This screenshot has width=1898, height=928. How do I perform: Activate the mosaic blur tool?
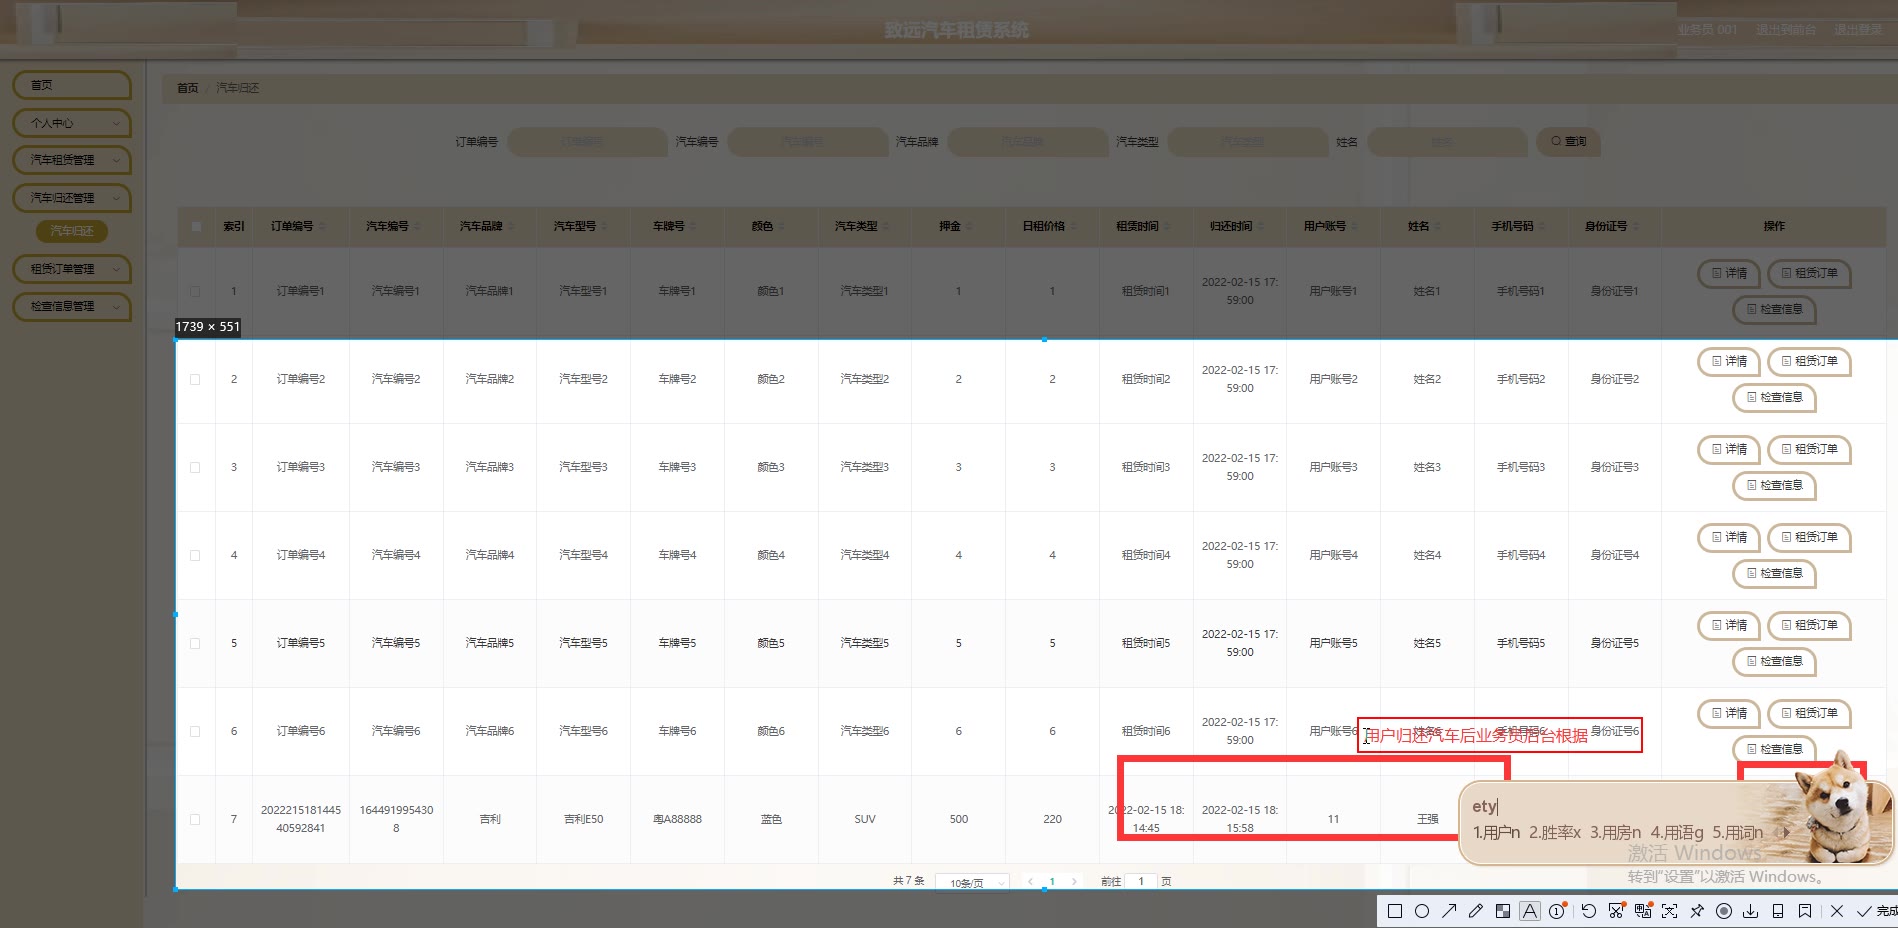point(1503,911)
